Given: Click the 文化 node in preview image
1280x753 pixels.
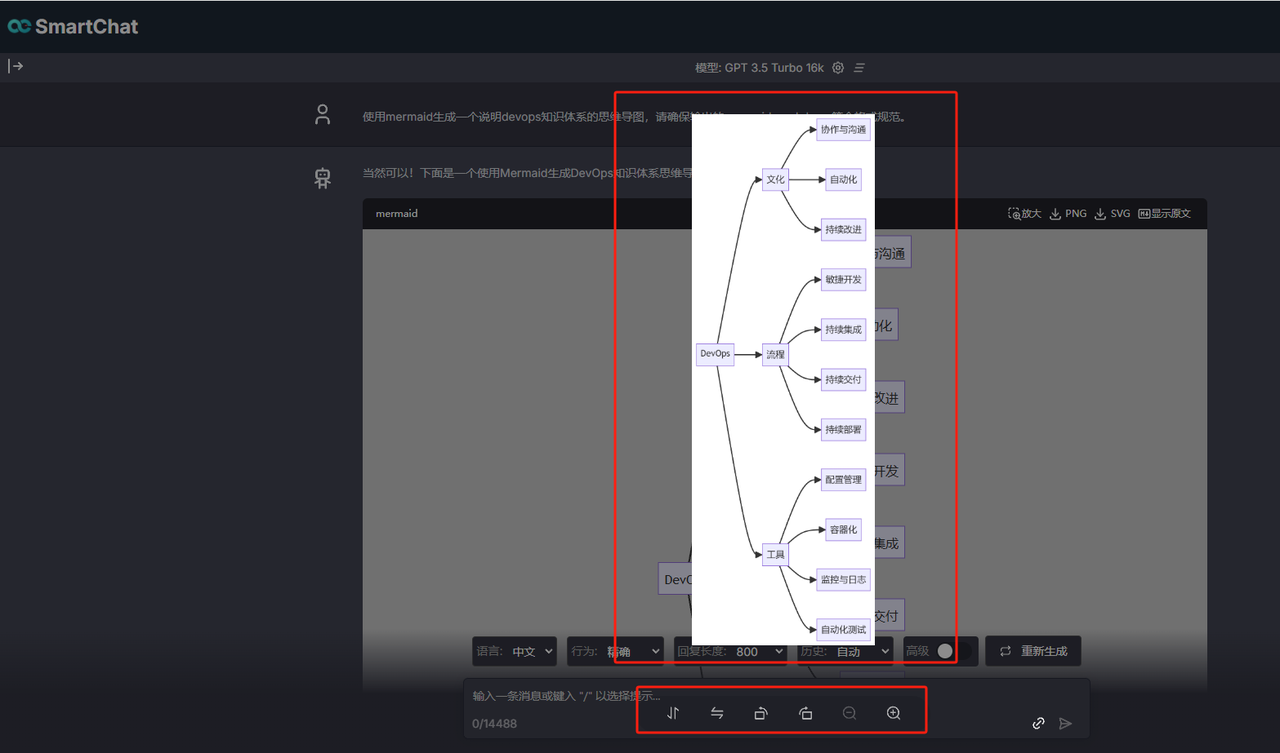Looking at the screenshot, I should [x=776, y=180].
